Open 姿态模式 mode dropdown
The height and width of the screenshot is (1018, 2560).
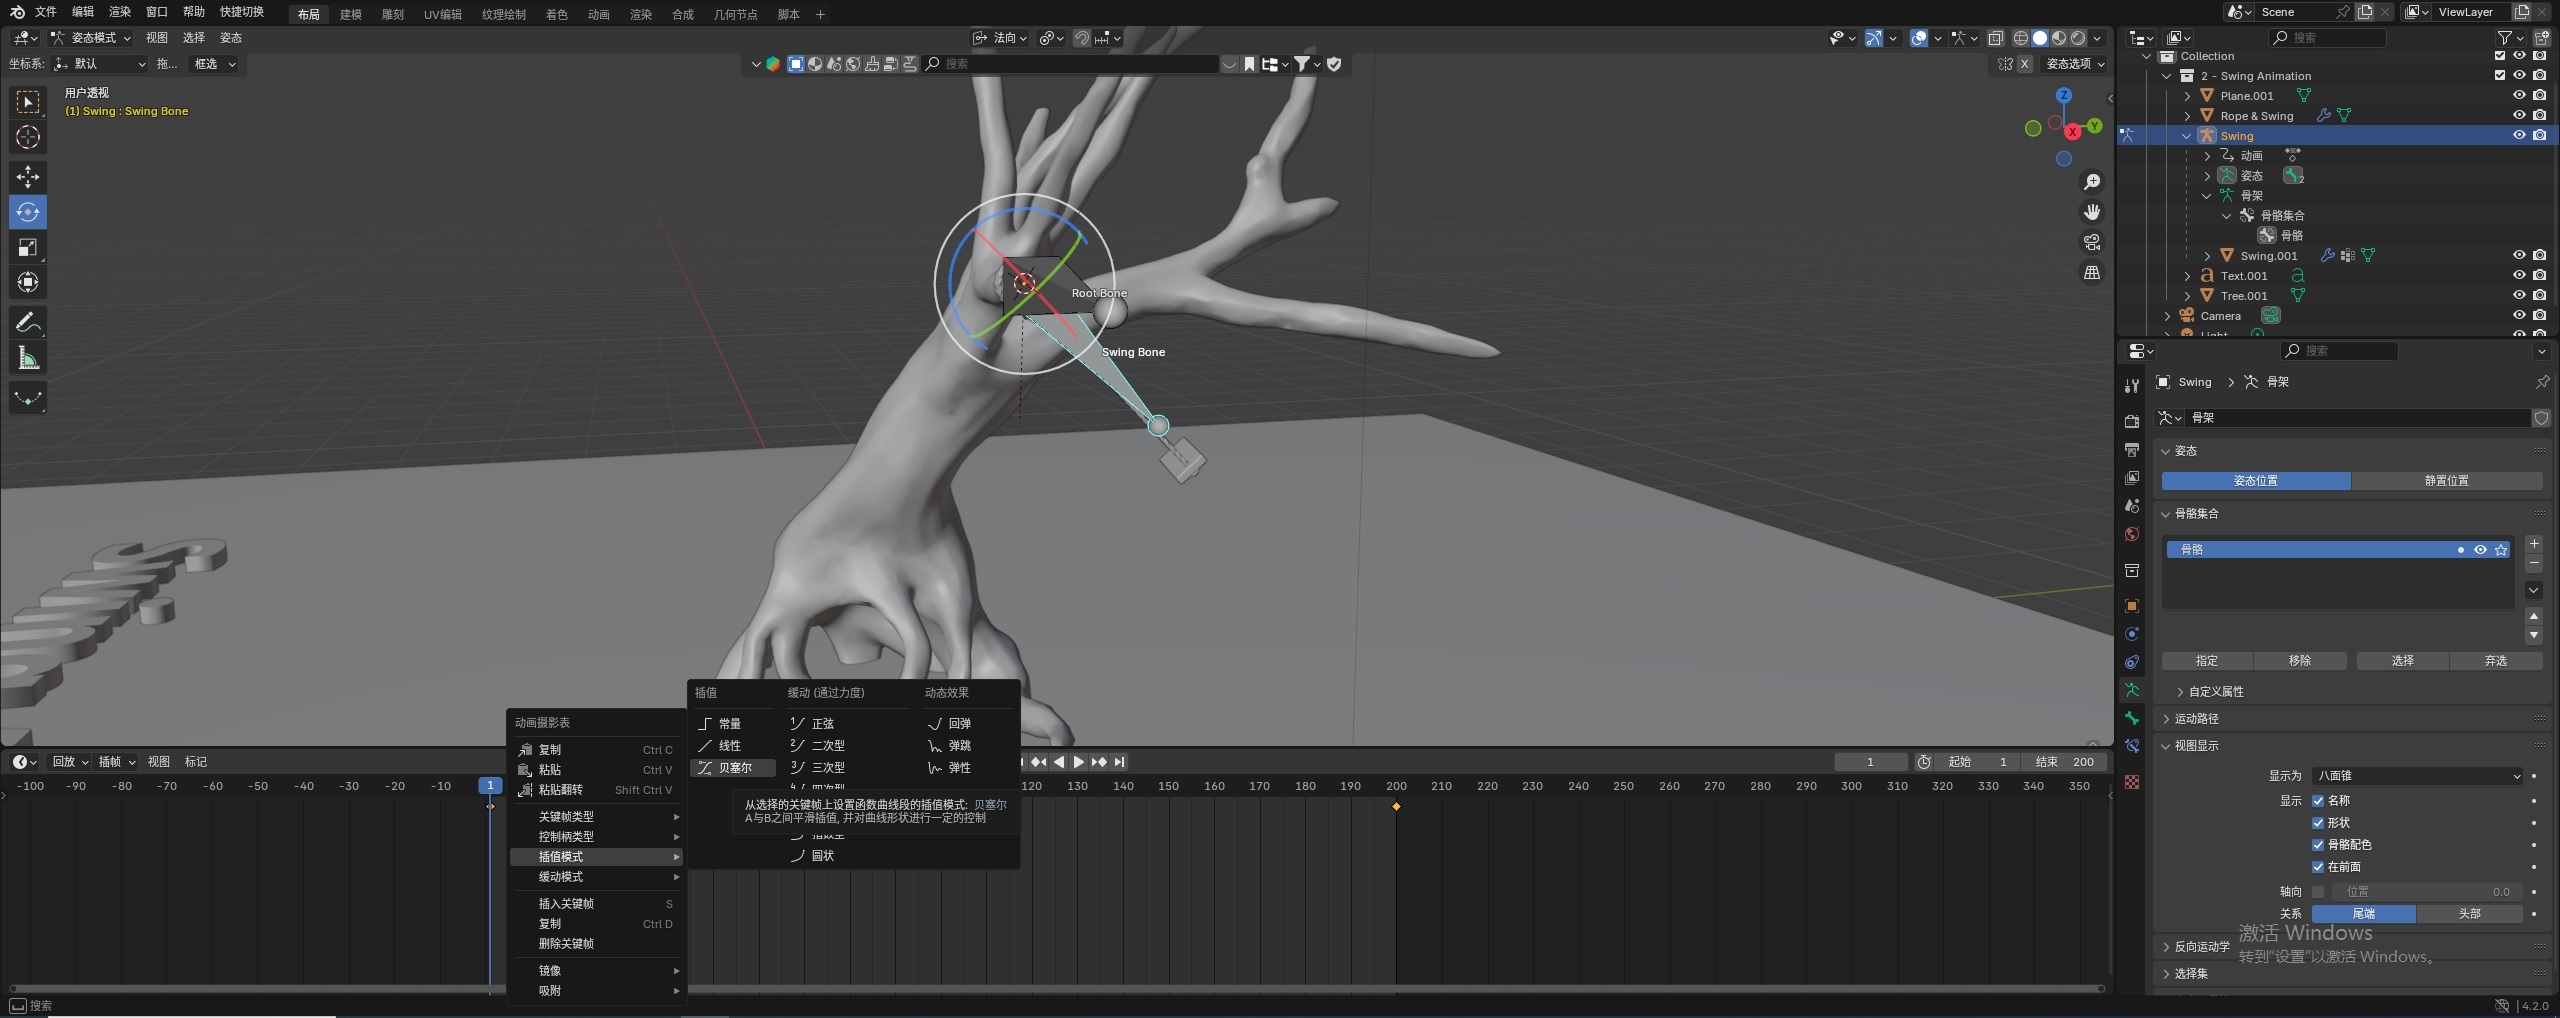pyautogui.click(x=90, y=38)
